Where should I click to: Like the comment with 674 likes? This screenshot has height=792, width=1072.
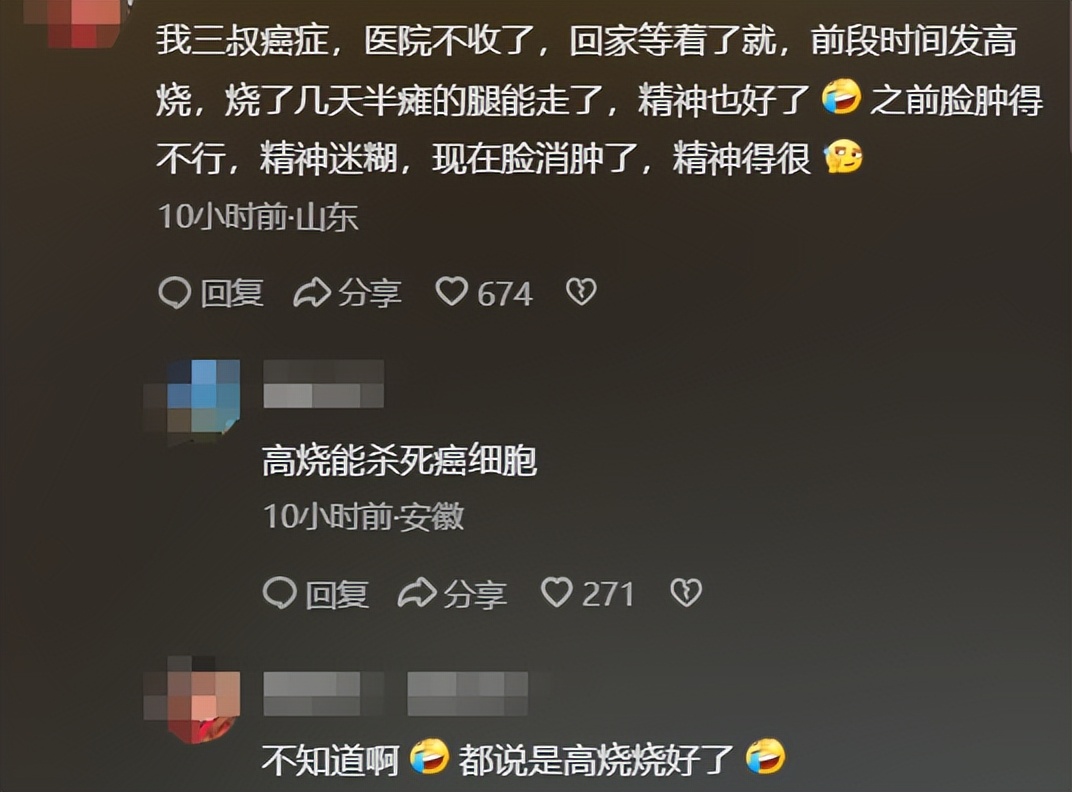pos(451,292)
